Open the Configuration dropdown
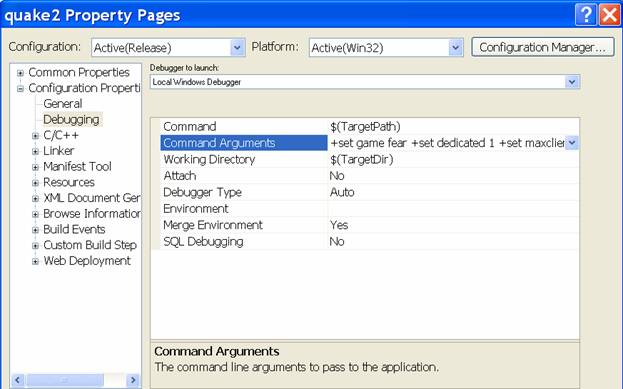623x389 pixels. click(237, 48)
